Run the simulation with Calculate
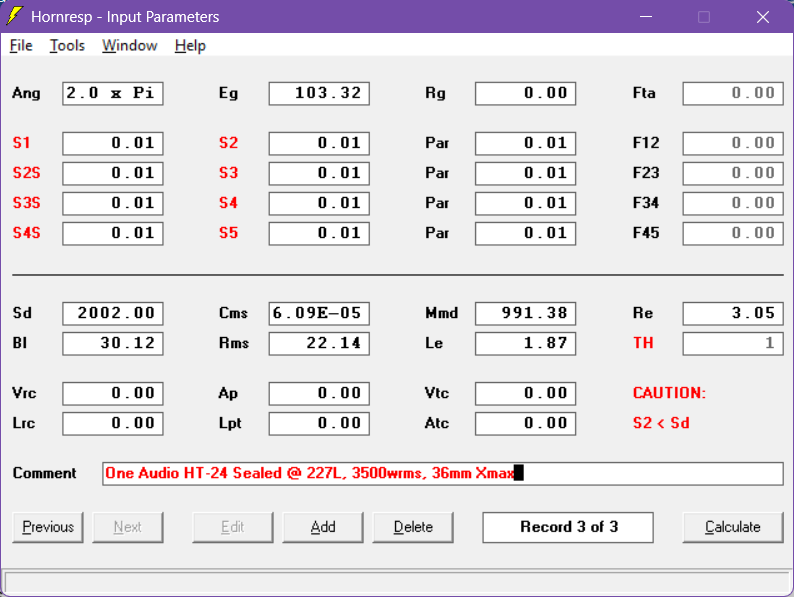The width and height of the screenshot is (794, 597). pyautogui.click(x=733, y=527)
